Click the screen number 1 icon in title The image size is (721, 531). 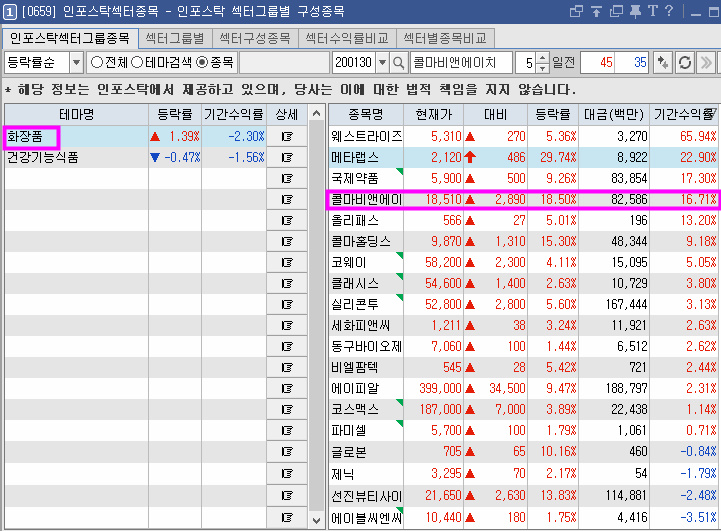tap(10, 11)
